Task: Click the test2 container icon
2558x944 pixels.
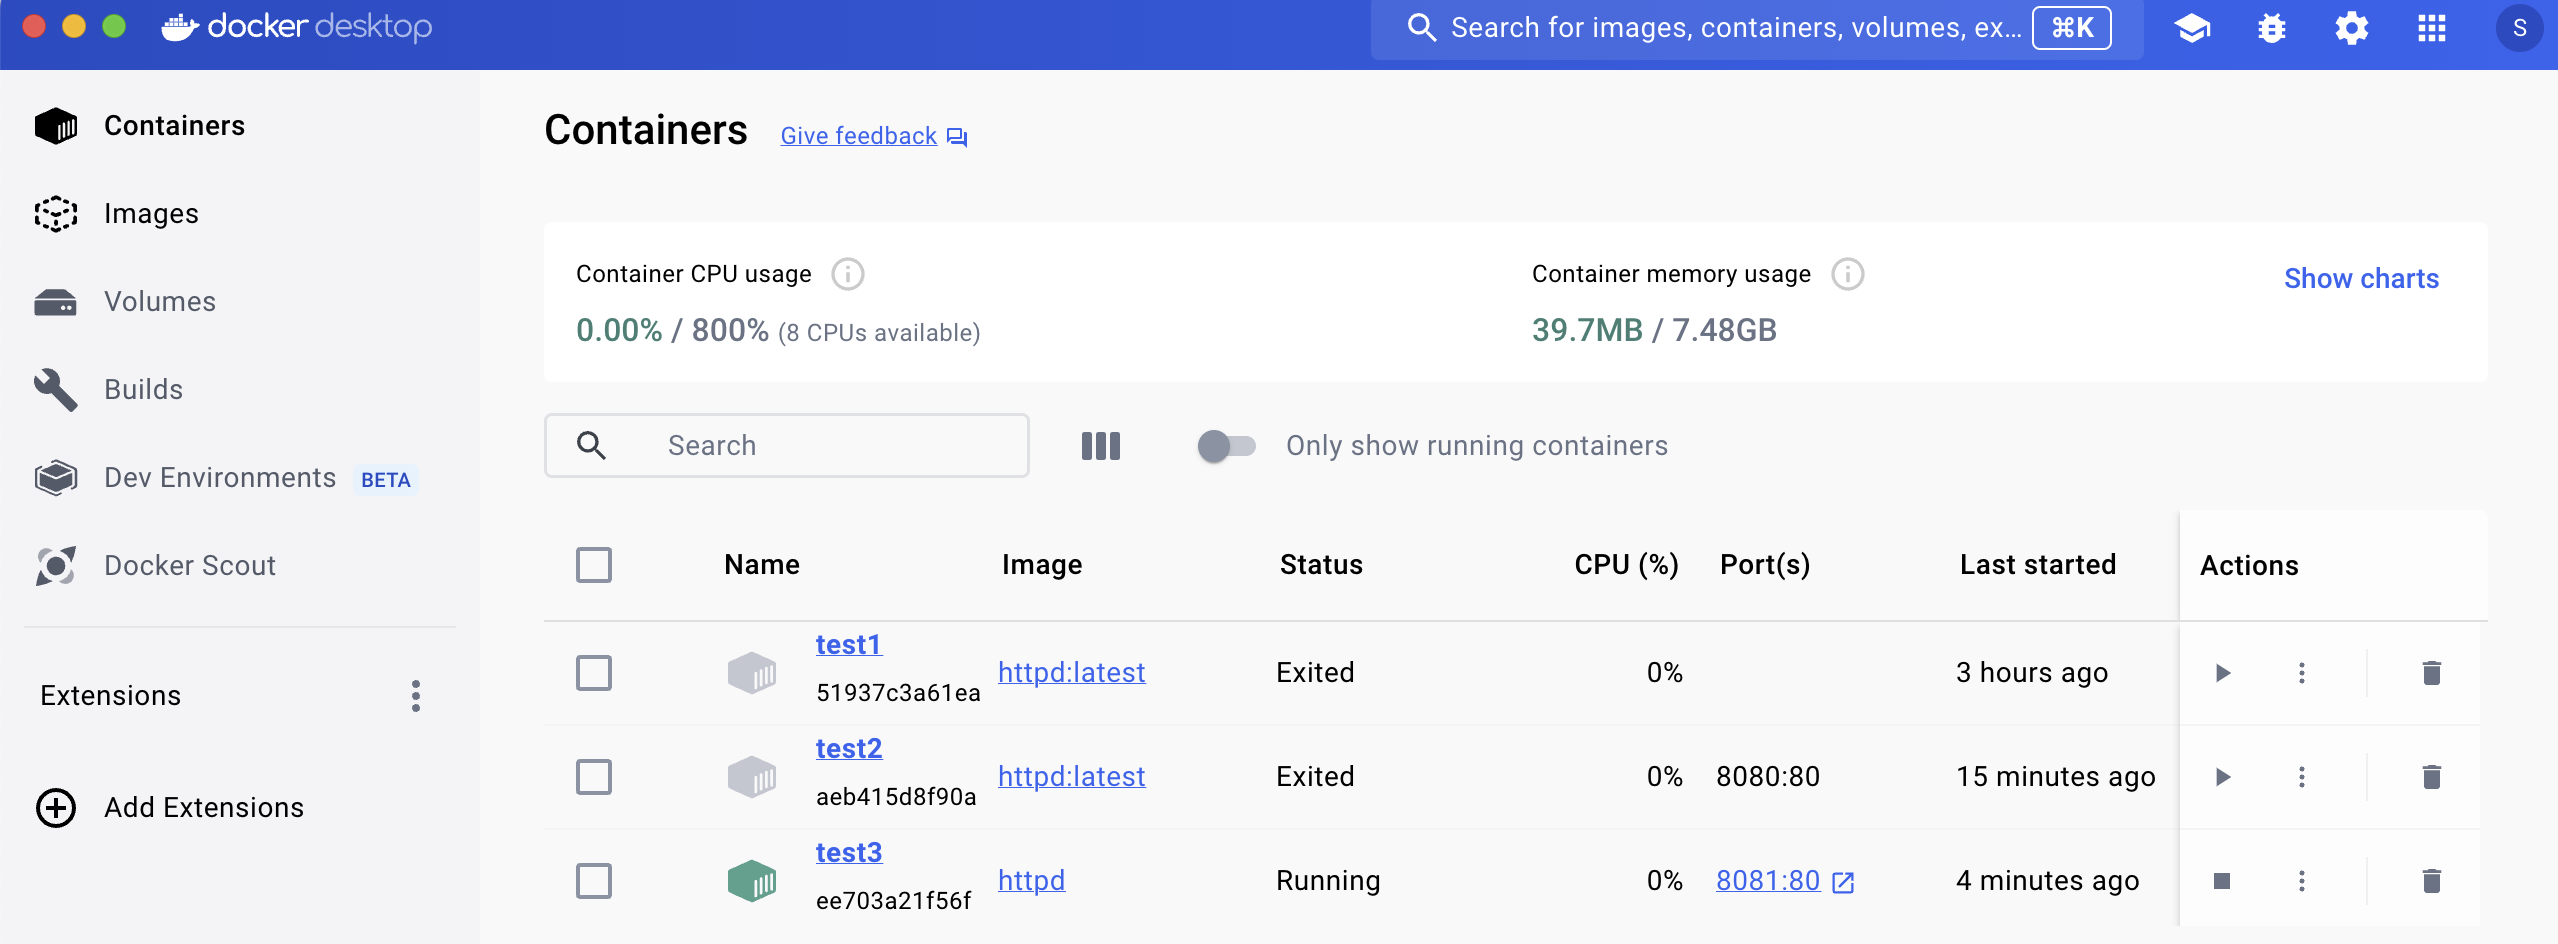Action: click(x=752, y=777)
